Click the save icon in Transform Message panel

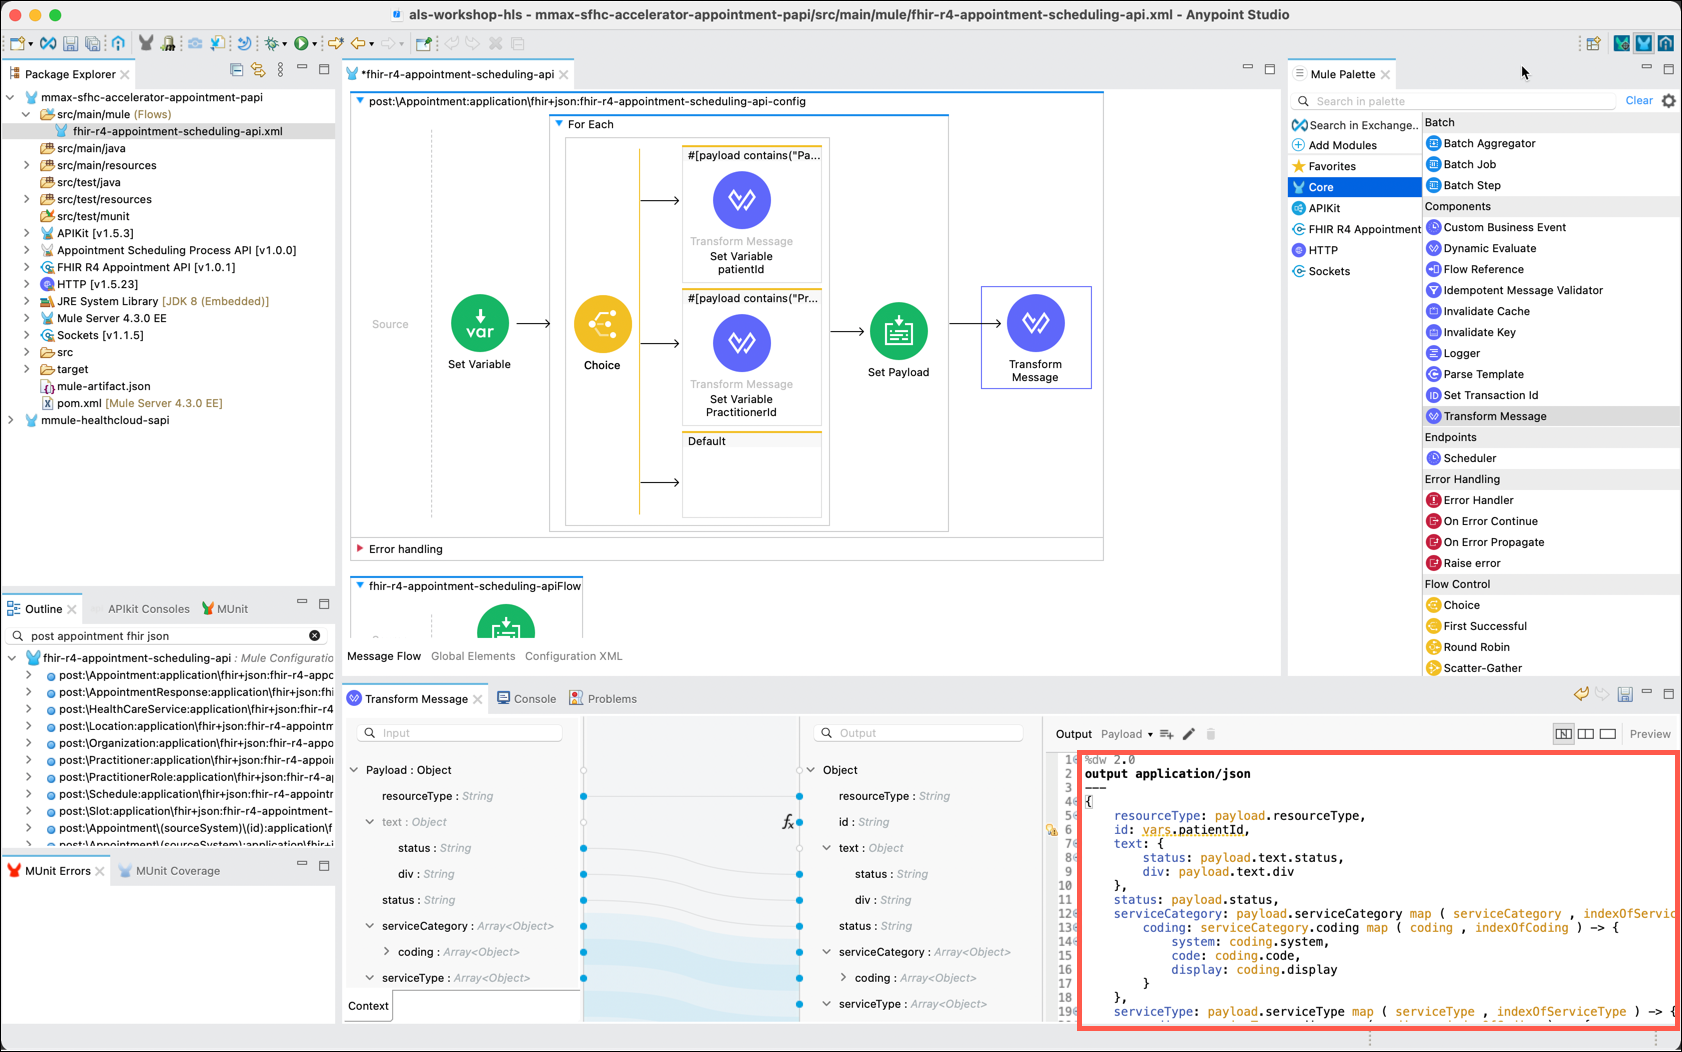point(1625,694)
